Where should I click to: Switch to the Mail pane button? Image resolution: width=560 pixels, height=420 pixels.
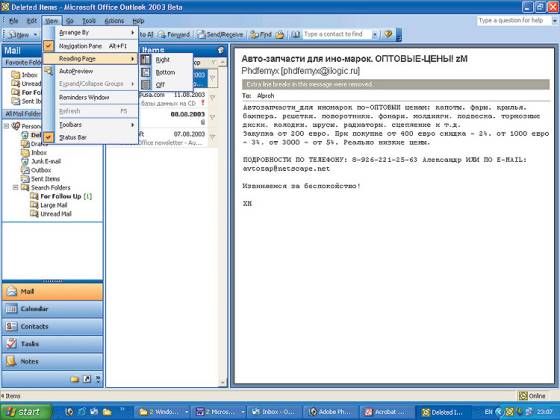point(52,292)
